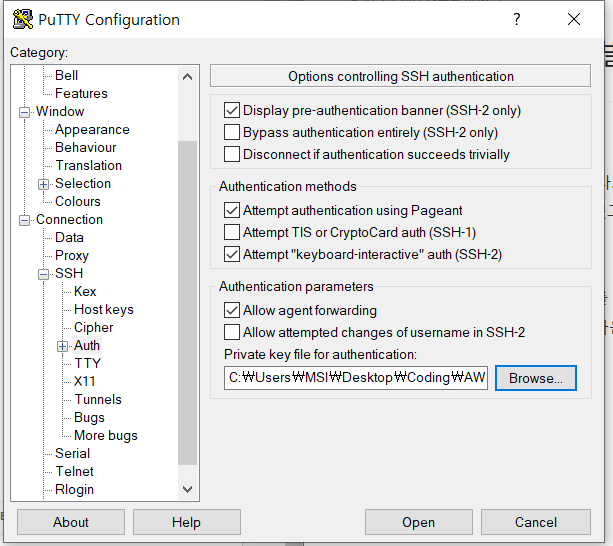Uncheck Attempt keyboard-interactive auth

pos(232,254)
